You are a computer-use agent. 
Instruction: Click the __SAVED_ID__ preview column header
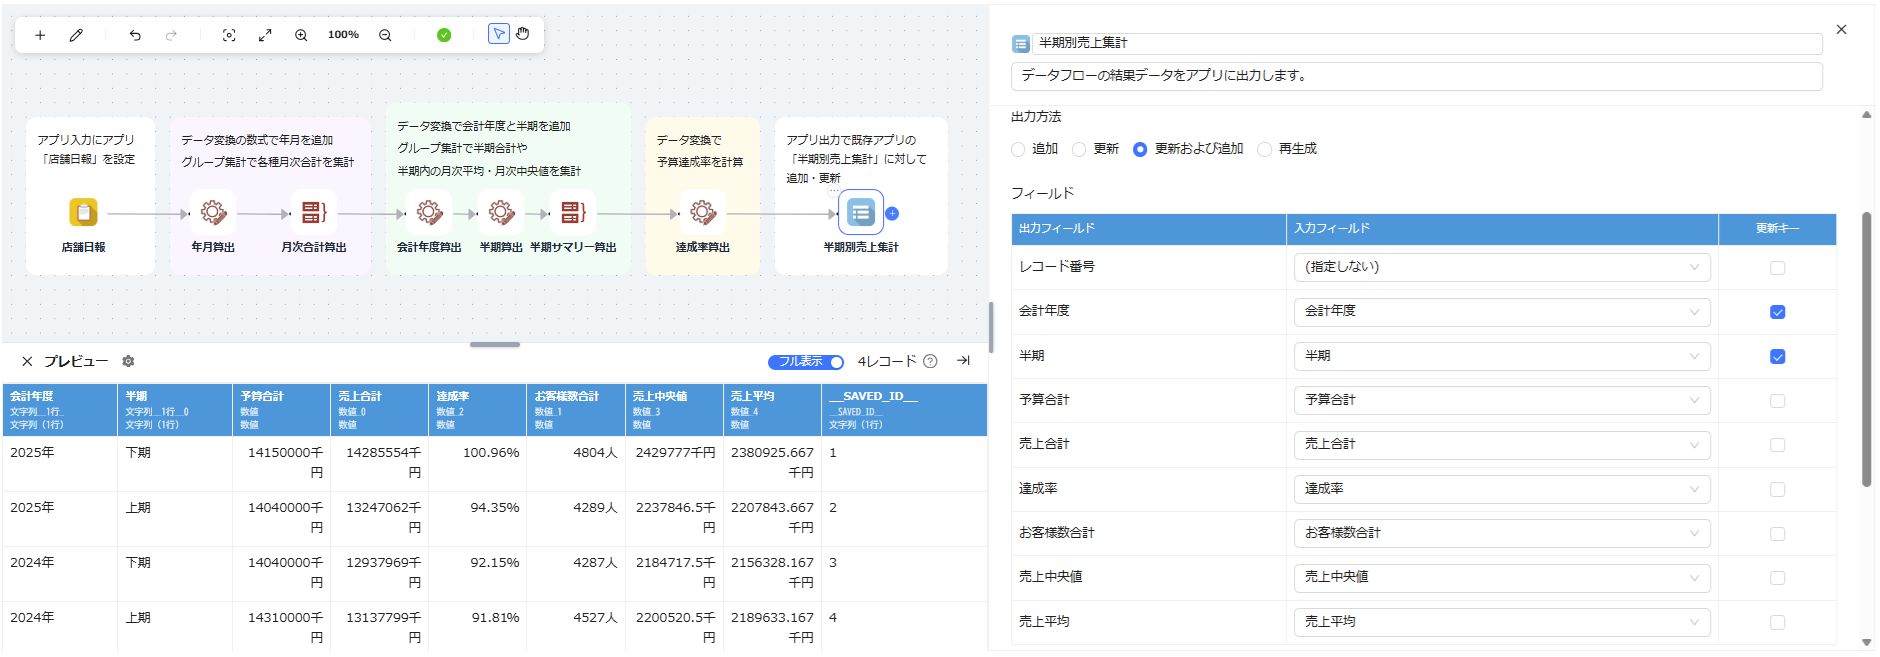pos(904,410)
